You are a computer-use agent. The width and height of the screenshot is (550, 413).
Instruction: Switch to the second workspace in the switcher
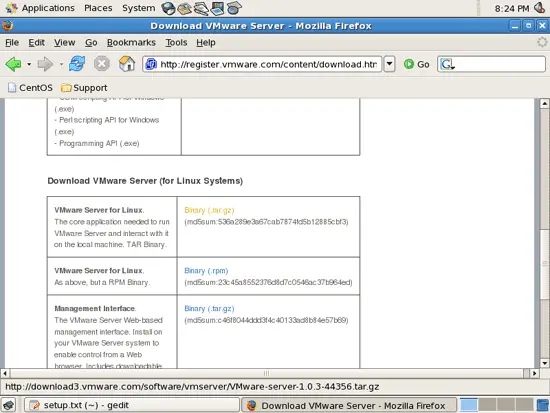(x=487, y=405)
